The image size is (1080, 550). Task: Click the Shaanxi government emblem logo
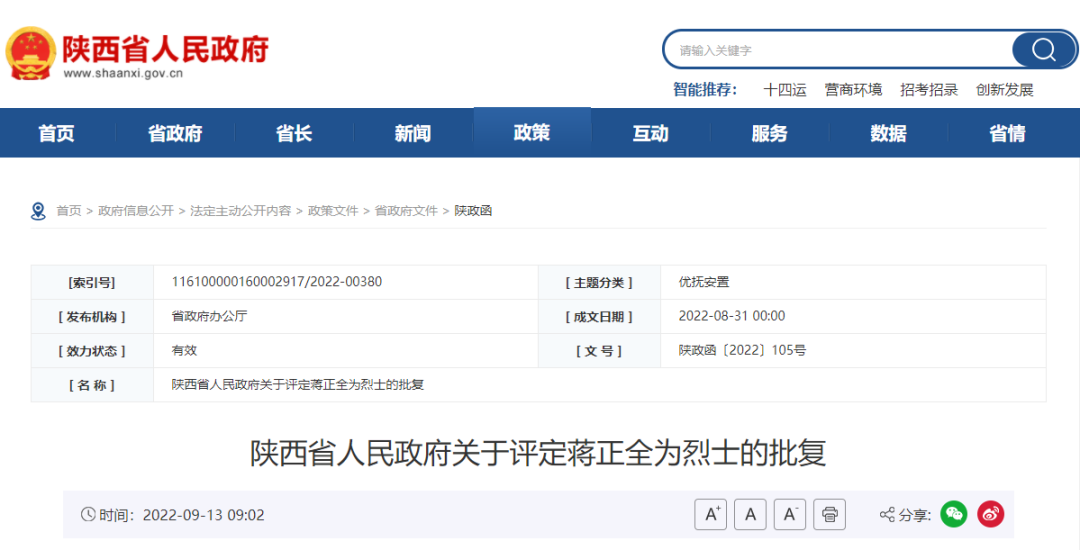click(x=31, y=52)
